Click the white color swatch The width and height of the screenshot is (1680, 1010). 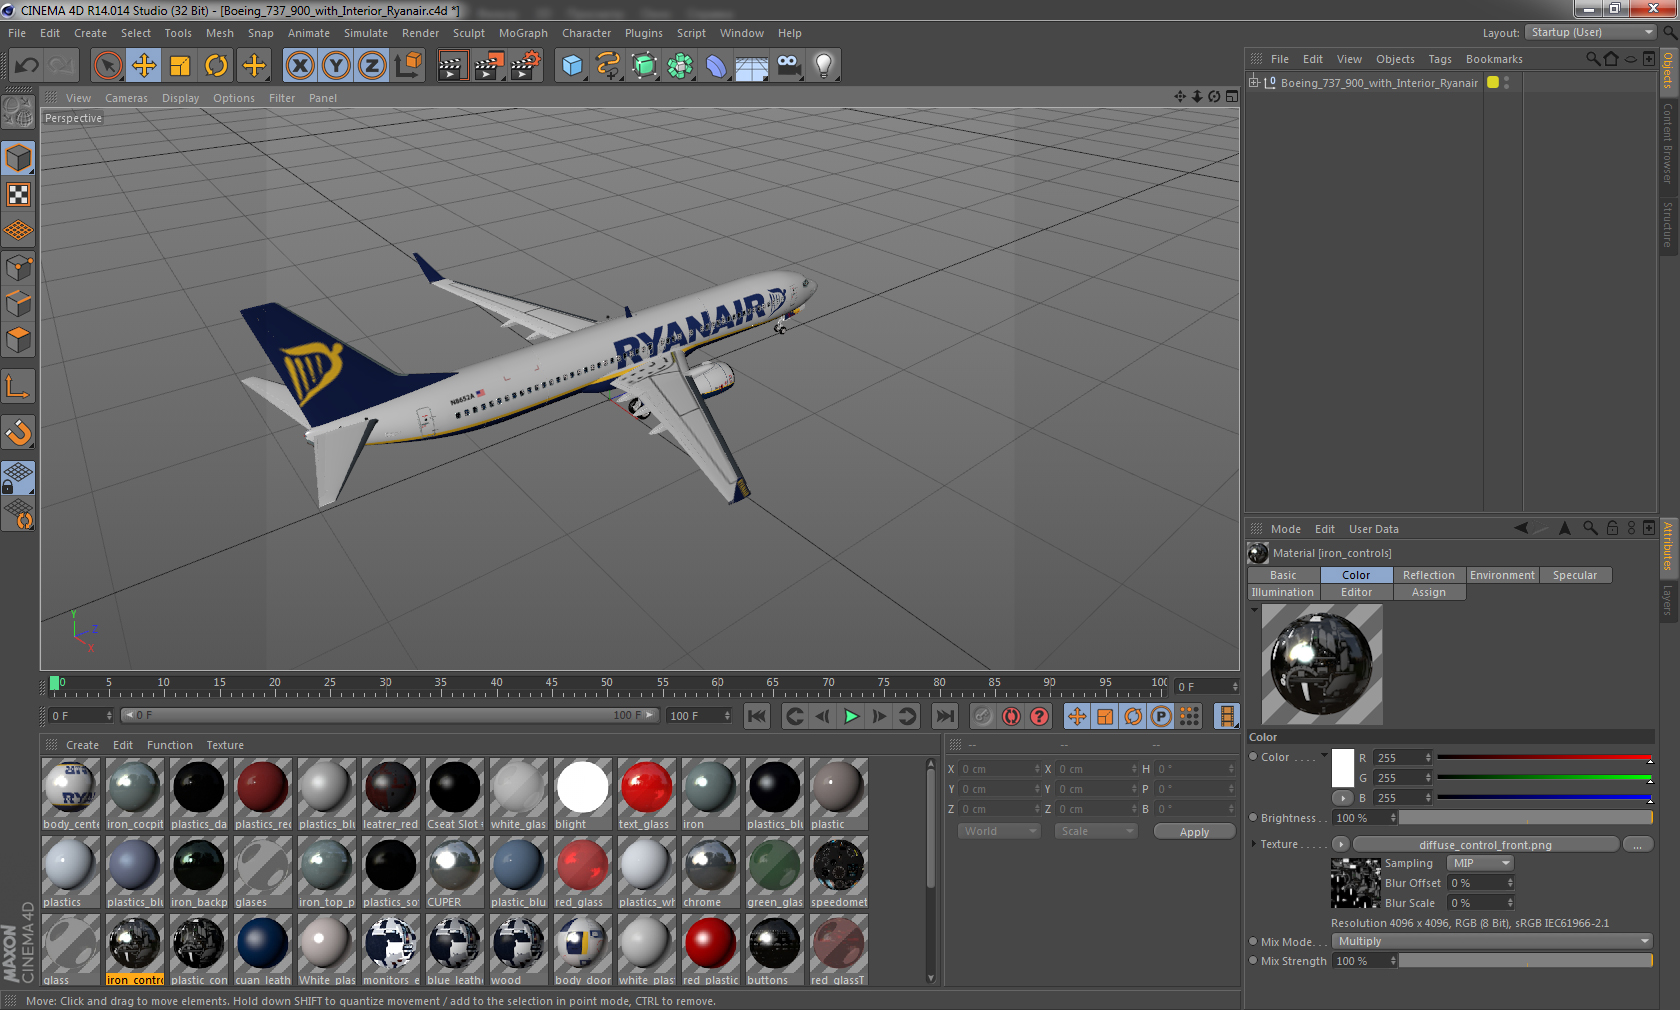(x=1343, y=767)
